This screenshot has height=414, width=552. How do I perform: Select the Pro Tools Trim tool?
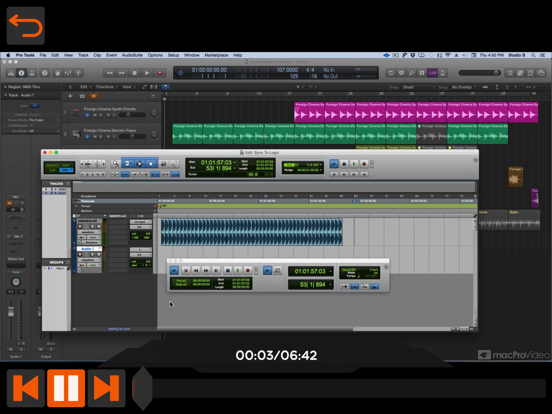point(127,163)
